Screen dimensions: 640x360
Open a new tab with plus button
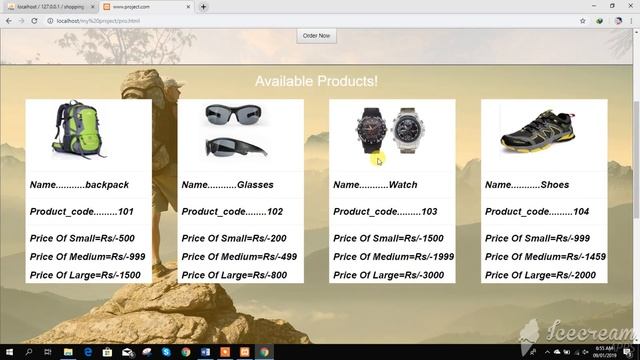(203, 7)
